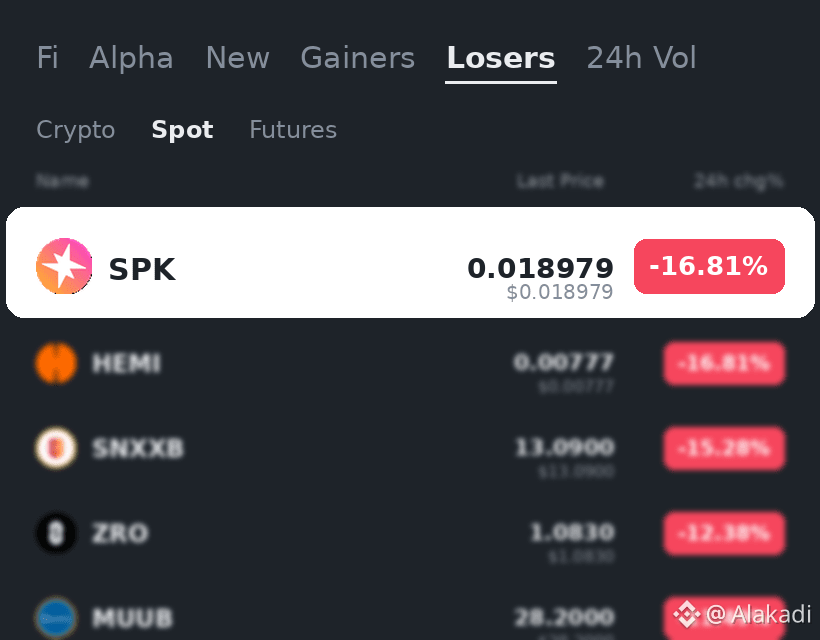820x640 pixels.
Task: Click the Binance logo watermark icon
Action: tap(687, 614)
